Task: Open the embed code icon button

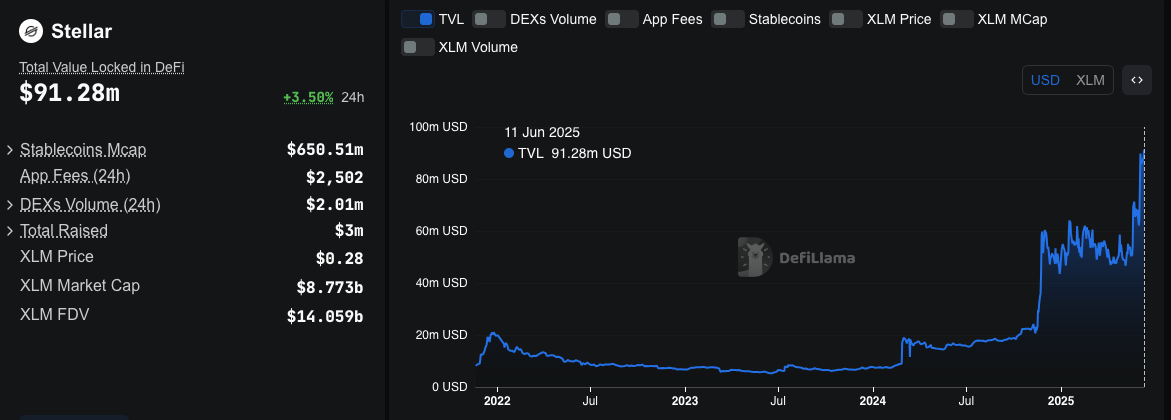Action: [x=1136, y=80]
